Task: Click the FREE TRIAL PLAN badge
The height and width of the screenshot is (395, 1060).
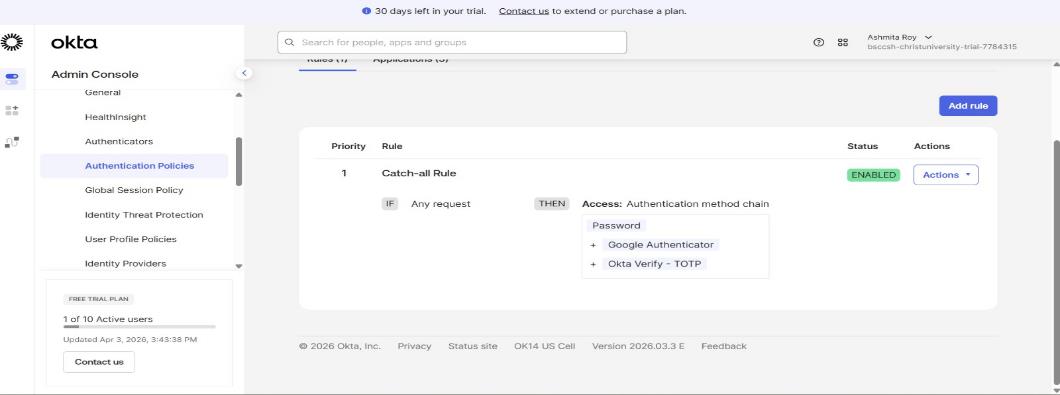Action: (x=99, y=299)
